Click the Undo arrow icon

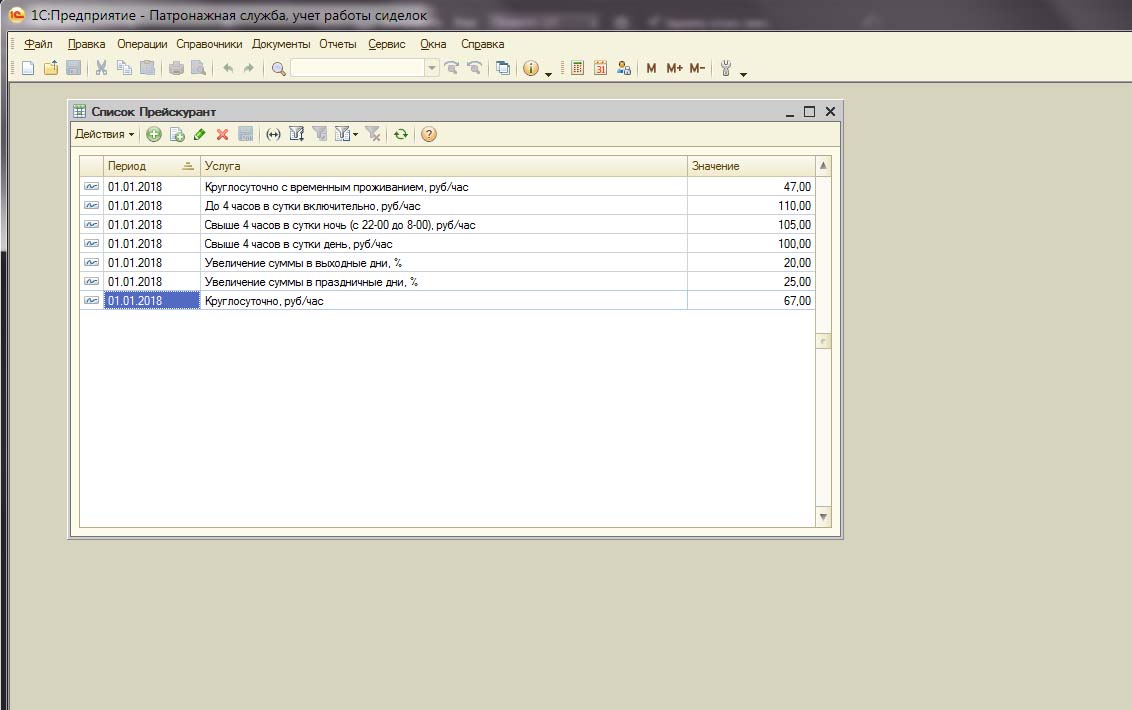coord(228,69)
